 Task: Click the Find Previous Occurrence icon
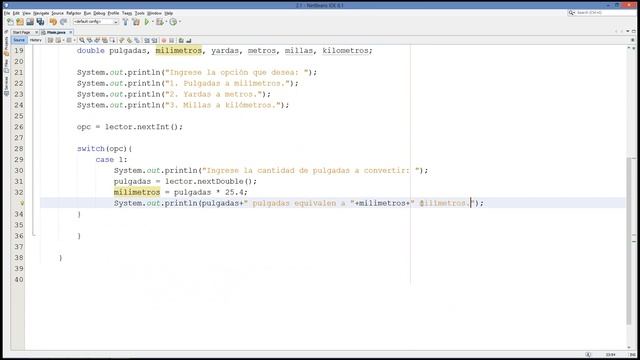(x=89, y=40)
